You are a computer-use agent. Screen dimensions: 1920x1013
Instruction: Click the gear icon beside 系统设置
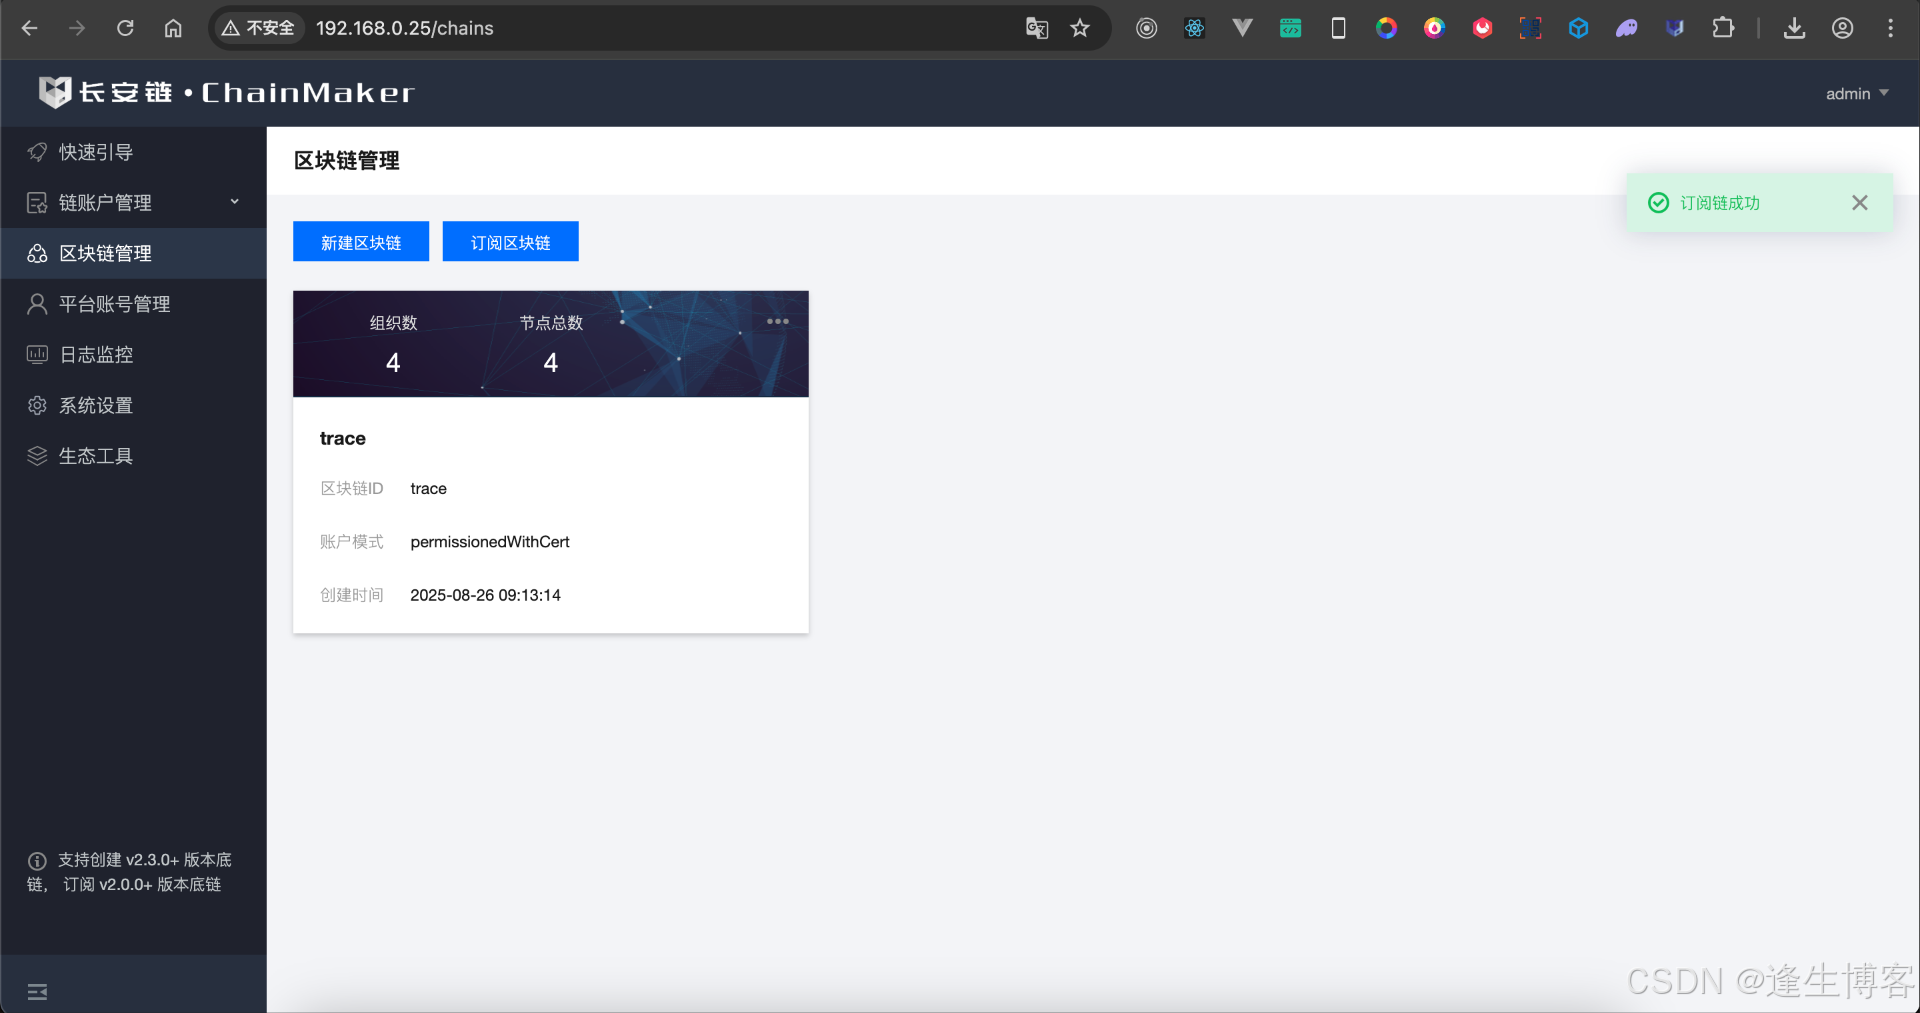(x=37, y=405)
